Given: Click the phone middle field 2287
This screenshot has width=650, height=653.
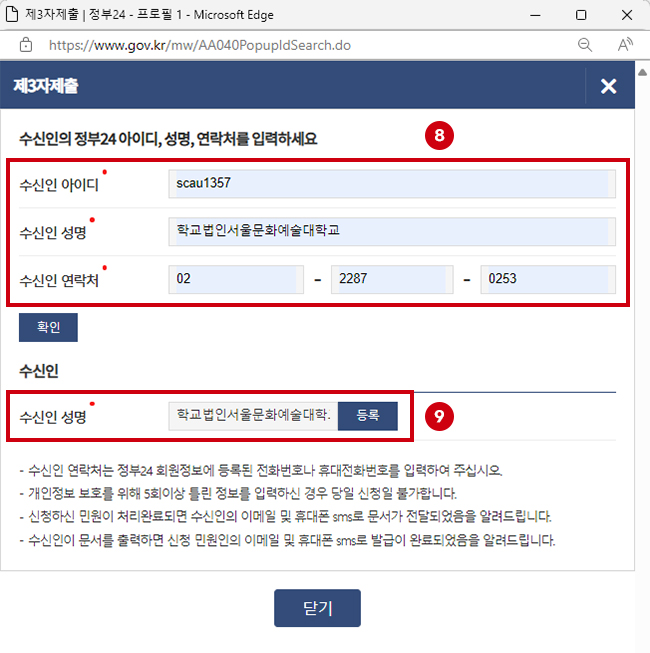Looking at the screenshot, I should coord(392,279).
